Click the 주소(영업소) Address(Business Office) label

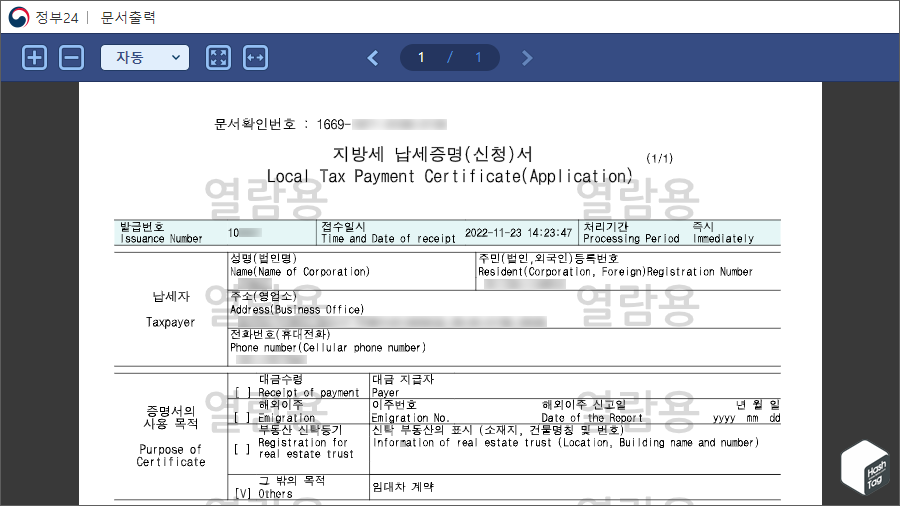coord(297,303)
